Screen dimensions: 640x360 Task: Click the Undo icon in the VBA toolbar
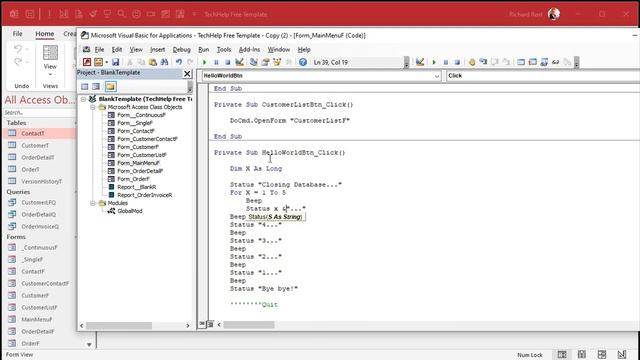pyautogui.click(x=178, y=62)
